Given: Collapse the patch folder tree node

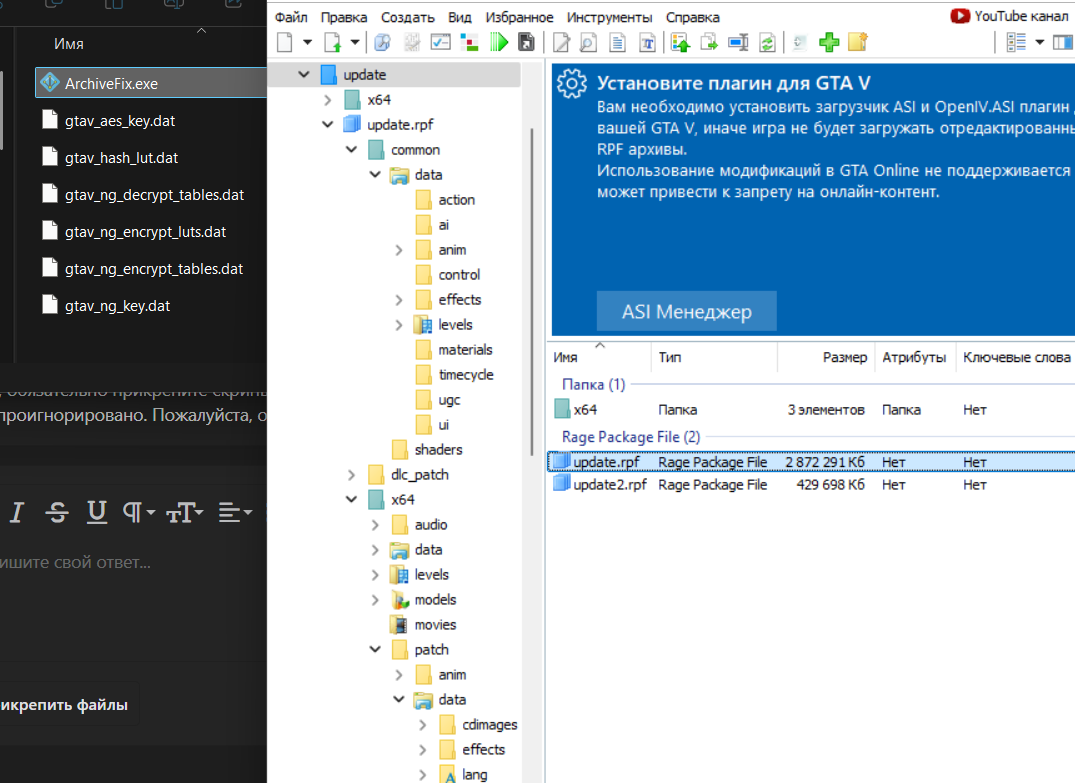Looking at the screenshot, I should coord(375,649).
